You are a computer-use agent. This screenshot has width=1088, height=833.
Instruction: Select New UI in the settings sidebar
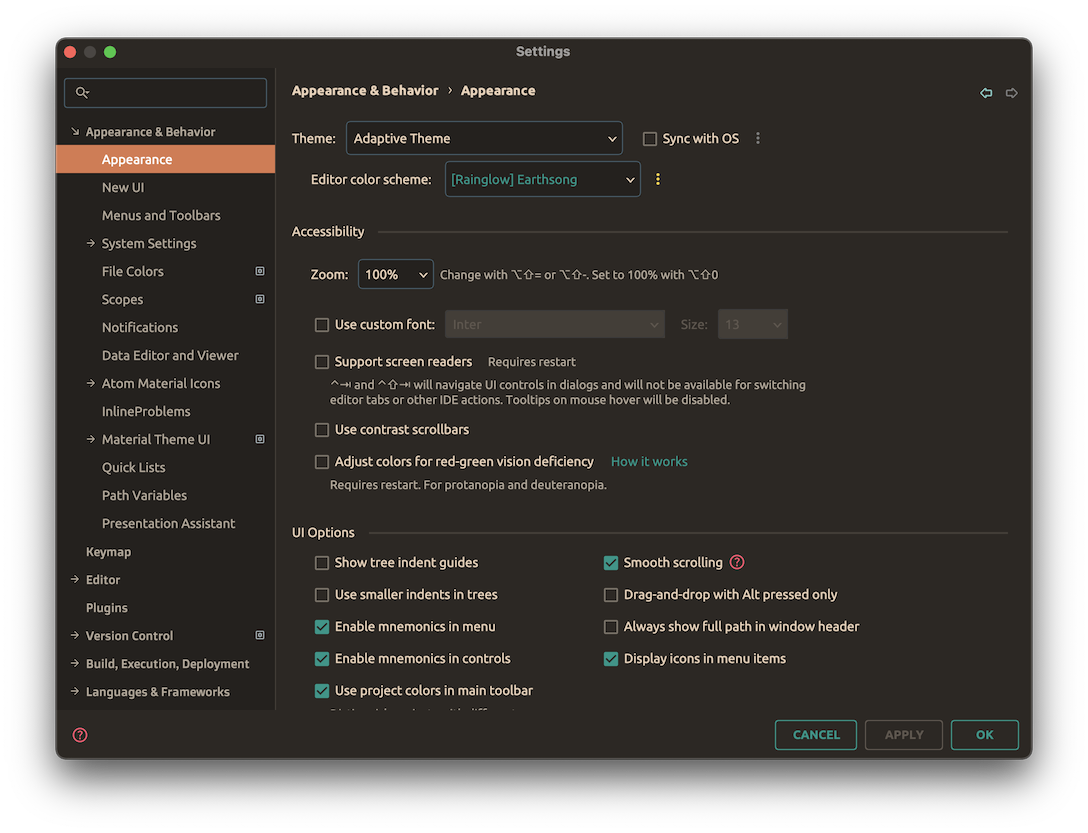pyautogui.click(x=122, y=187)
